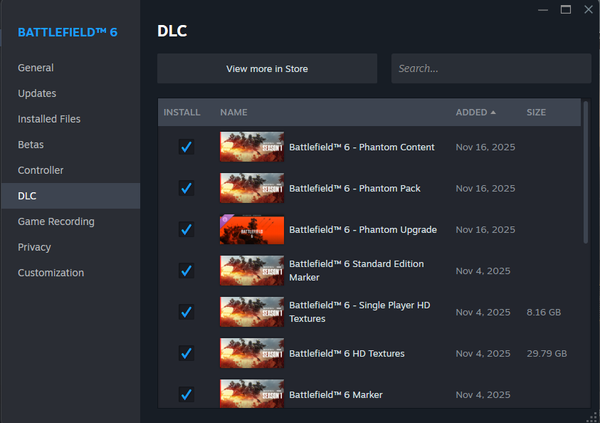Toggle the Standard Edition Marker checkbox
The height and width of the screenshot is (423, 600).
coord(185,271)
